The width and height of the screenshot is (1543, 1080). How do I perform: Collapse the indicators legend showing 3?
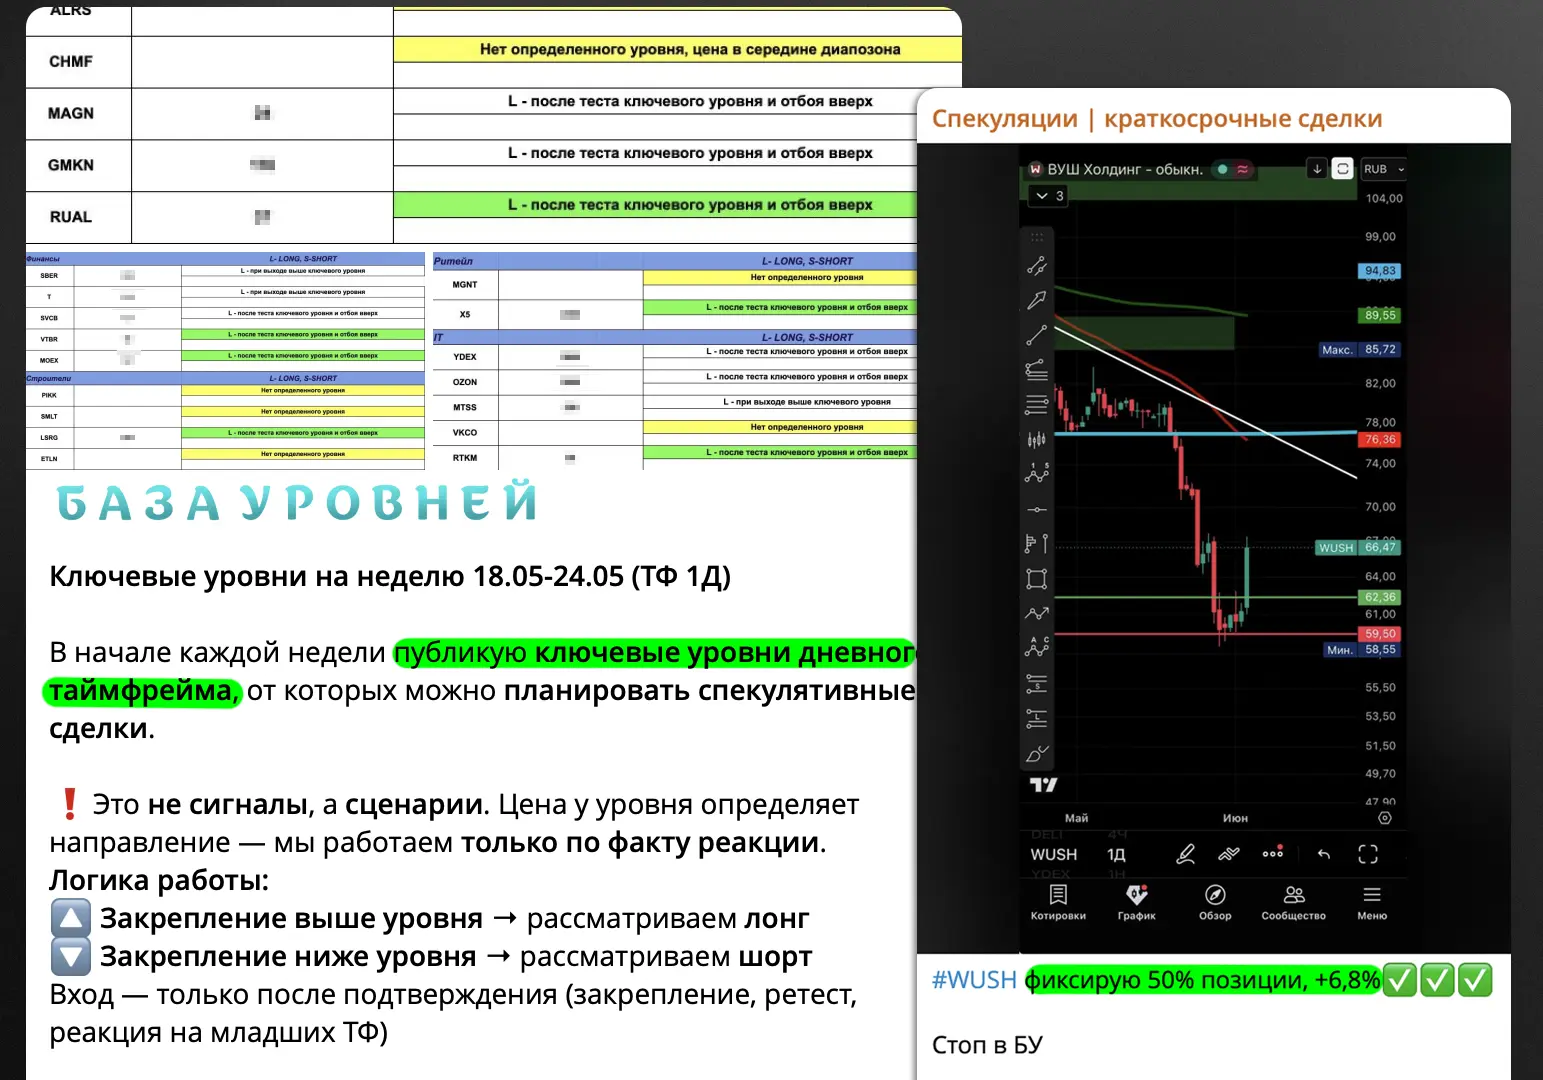[x=1049, y=195]
